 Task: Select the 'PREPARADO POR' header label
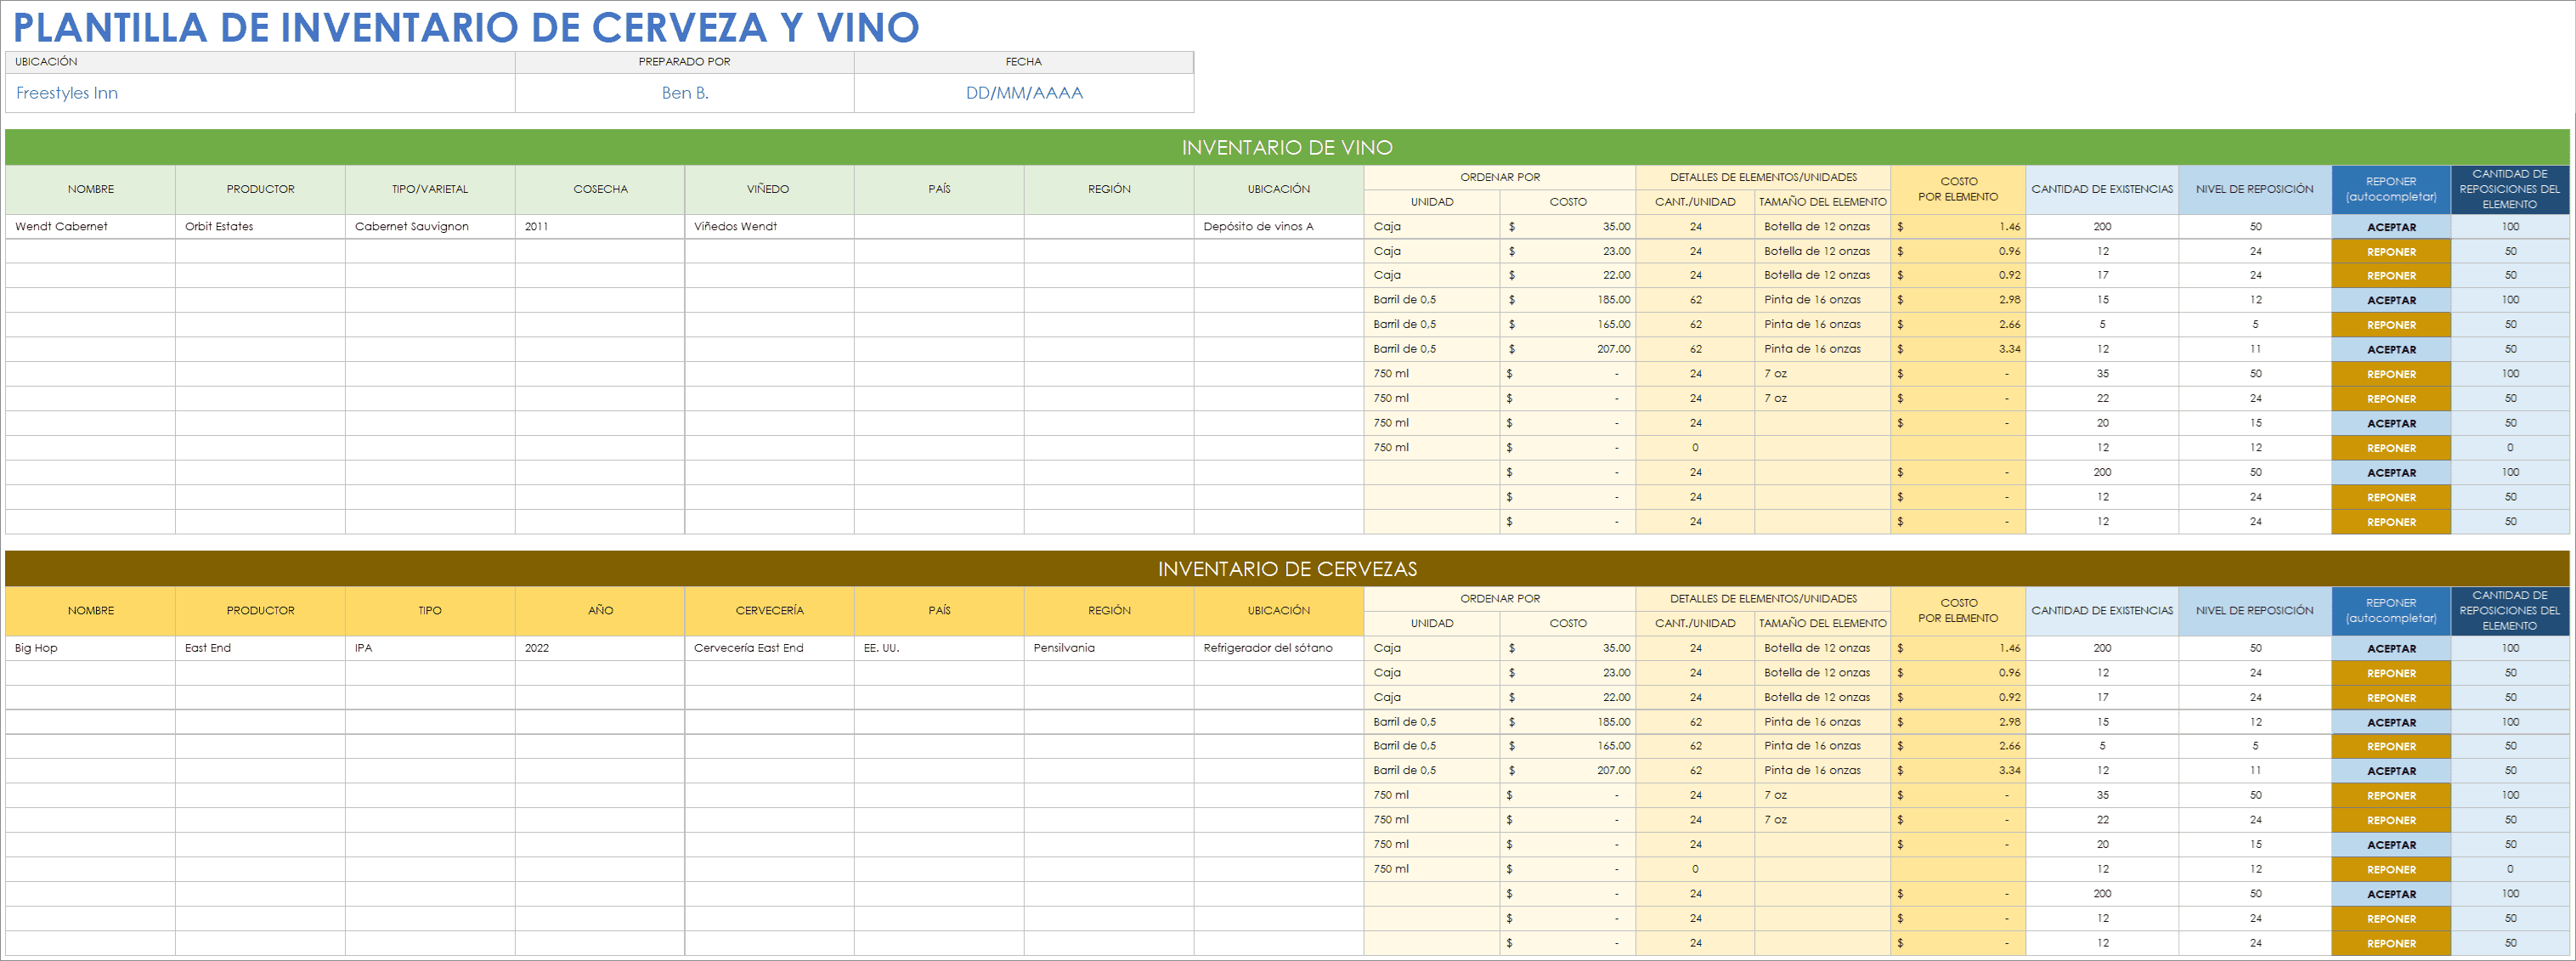(x=685, y=62)
